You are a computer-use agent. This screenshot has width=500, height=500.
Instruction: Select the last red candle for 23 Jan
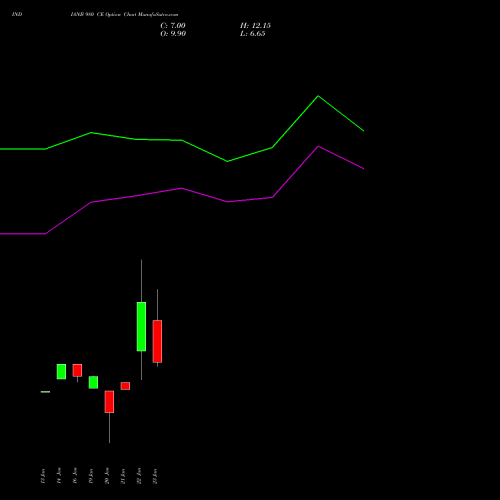(x=157, y=341)
